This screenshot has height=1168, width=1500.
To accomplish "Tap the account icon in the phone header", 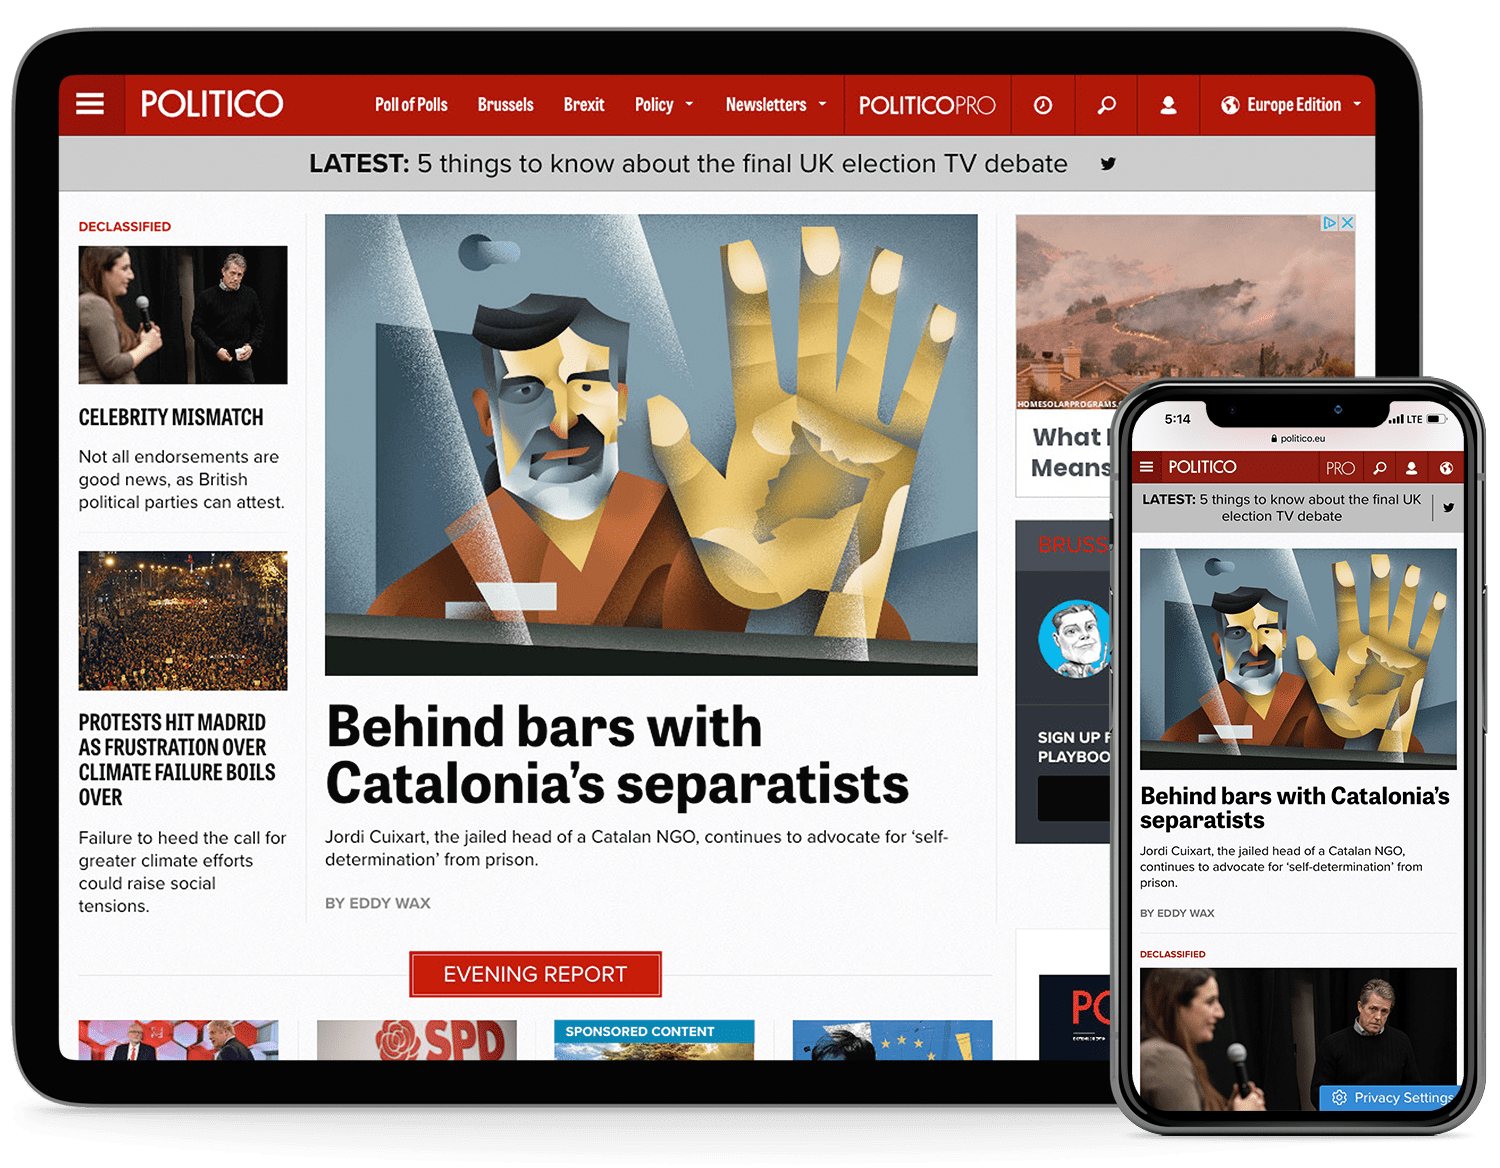I will 1411,468.
